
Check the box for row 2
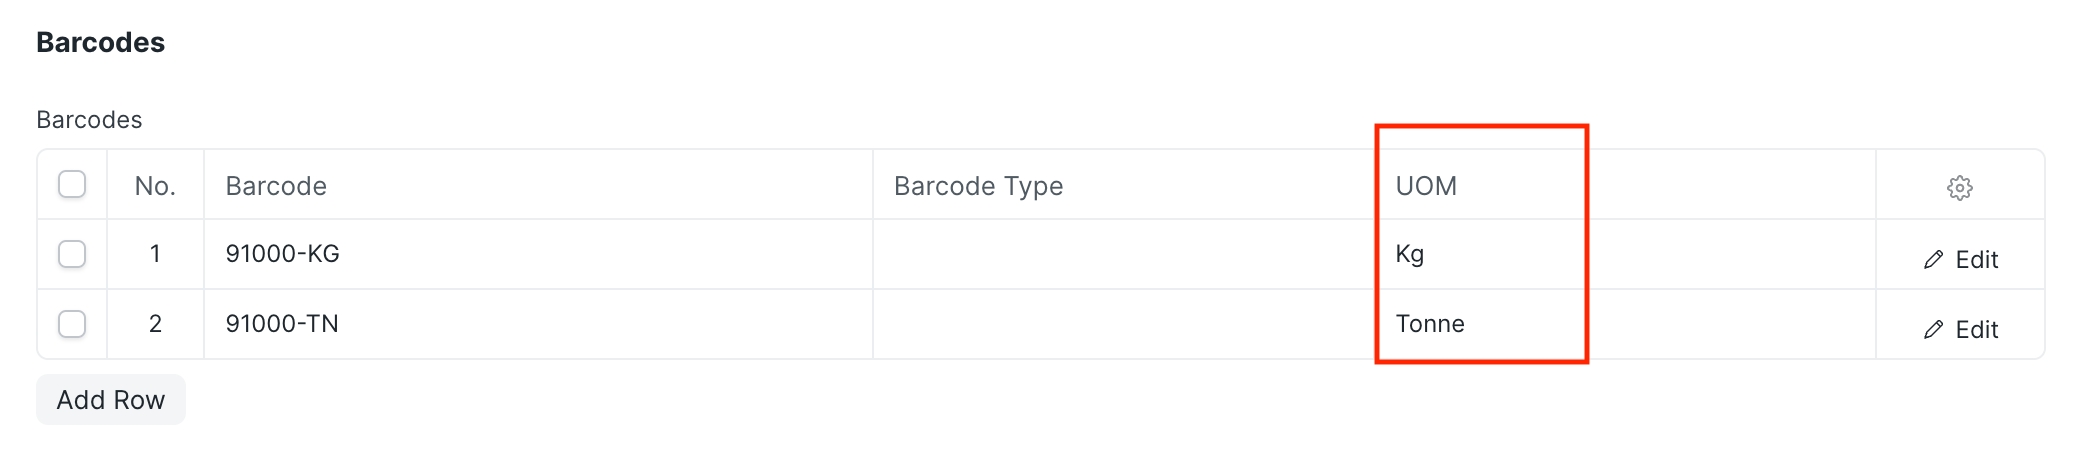click(x=72, y=324)
